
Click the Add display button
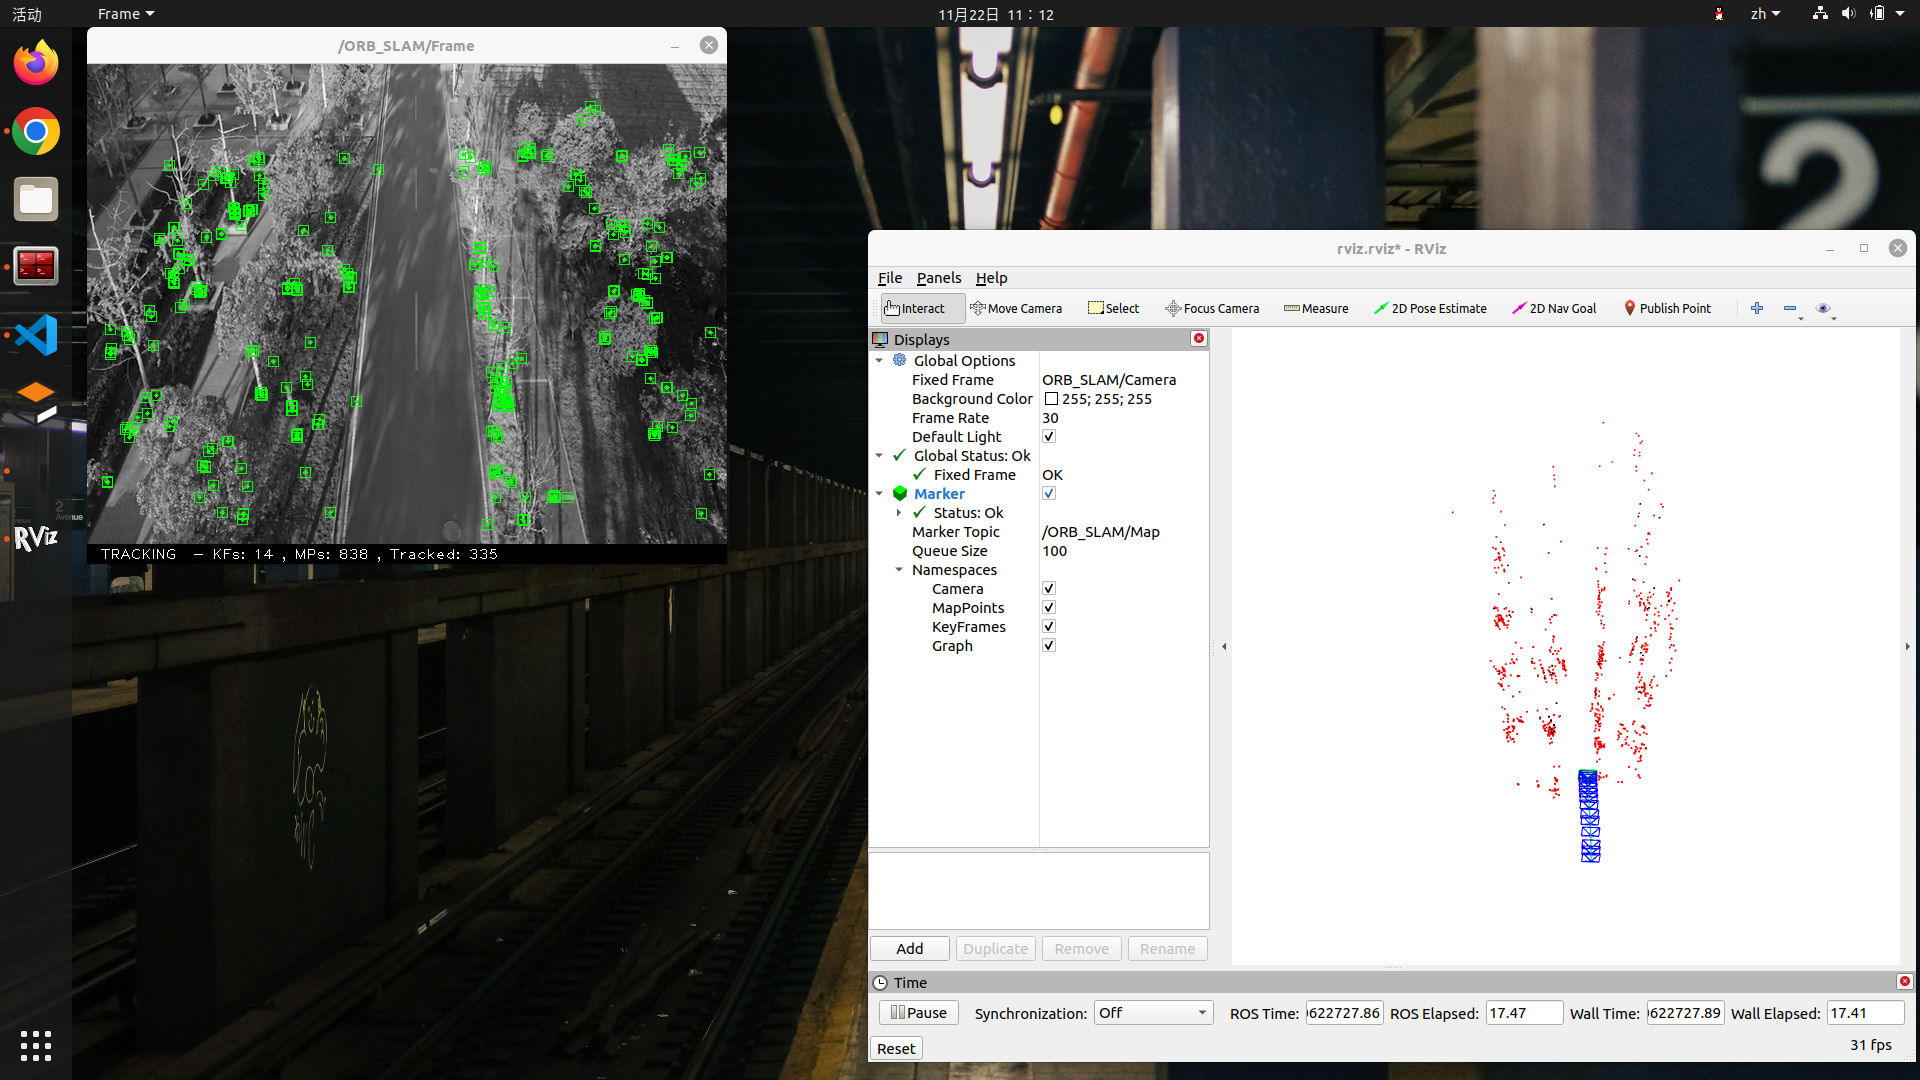tap(909, 948)
